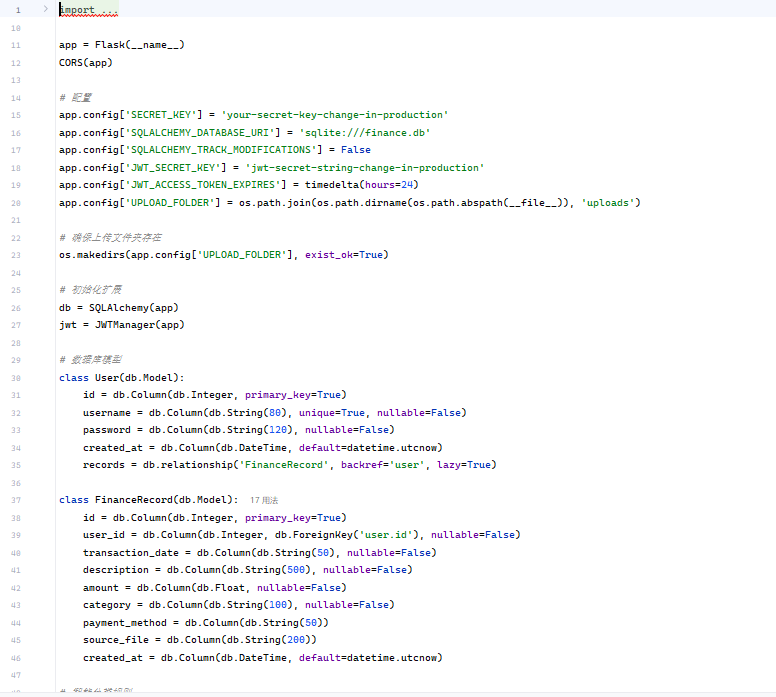Click the 'password' column definition

[239, 430]
